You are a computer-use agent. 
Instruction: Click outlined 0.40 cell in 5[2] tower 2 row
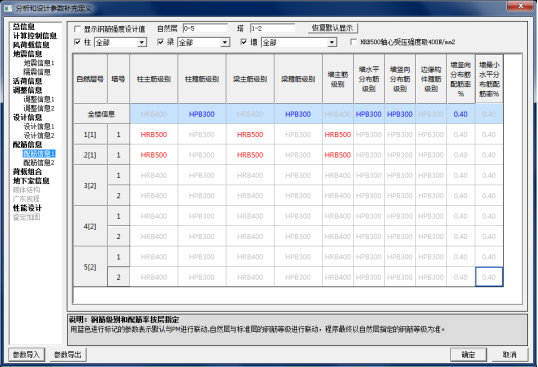(x=489, y=277)
